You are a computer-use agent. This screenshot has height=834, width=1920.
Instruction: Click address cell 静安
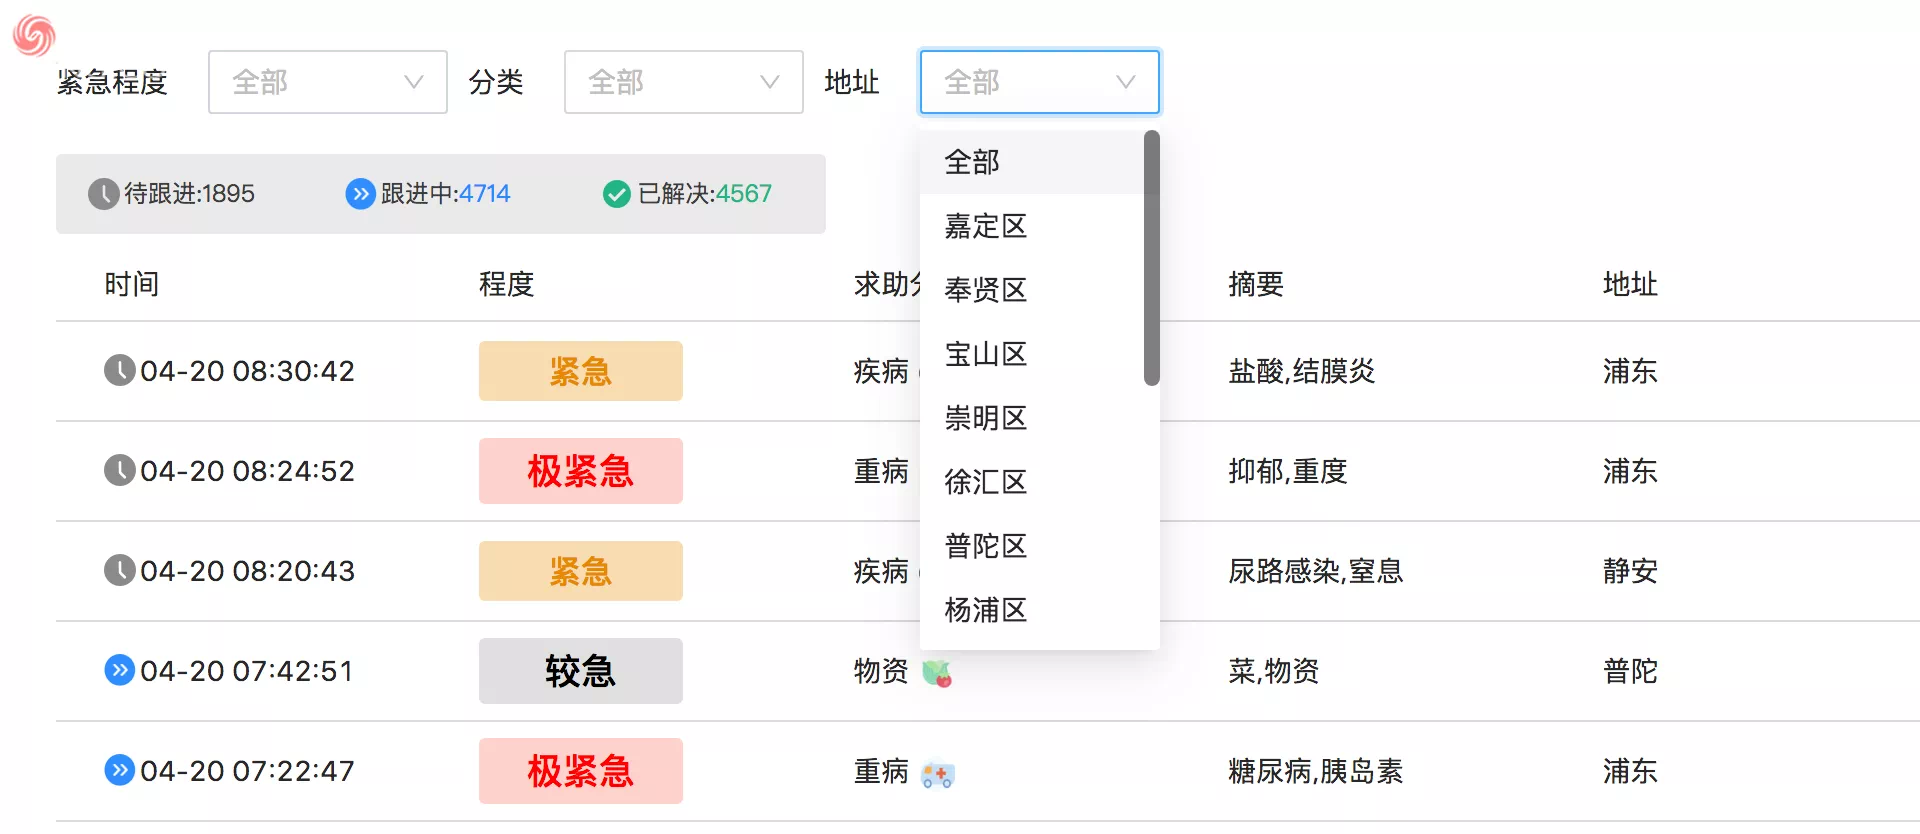1631,571
